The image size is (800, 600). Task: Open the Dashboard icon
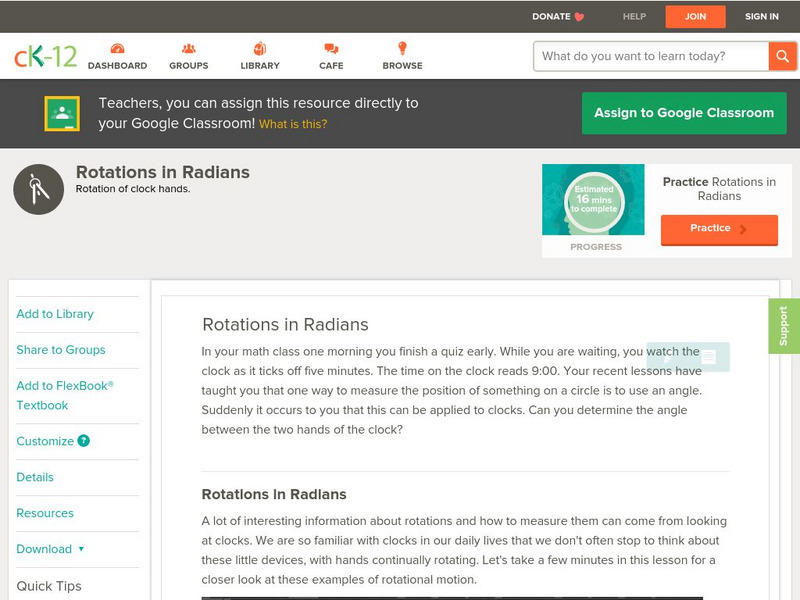117,49
